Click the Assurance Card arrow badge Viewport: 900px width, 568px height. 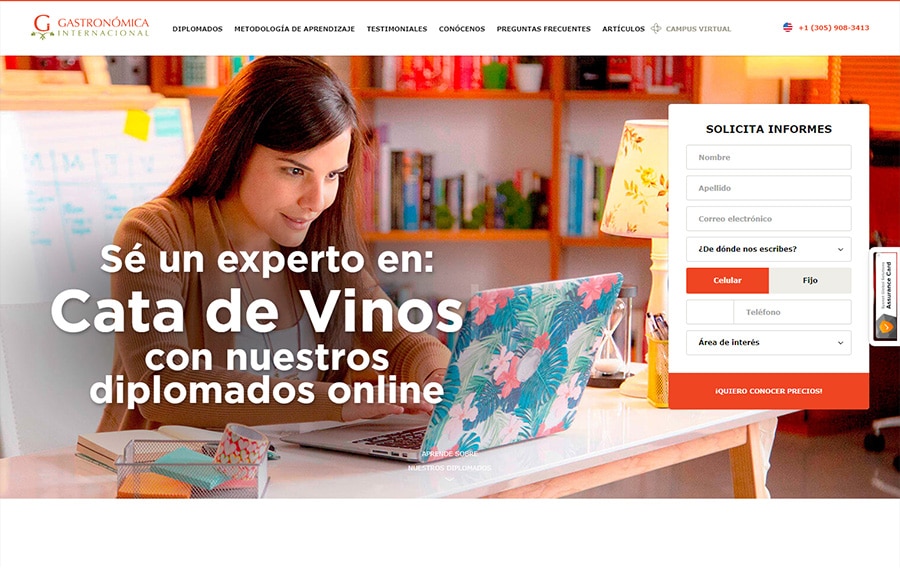(886, 326)
